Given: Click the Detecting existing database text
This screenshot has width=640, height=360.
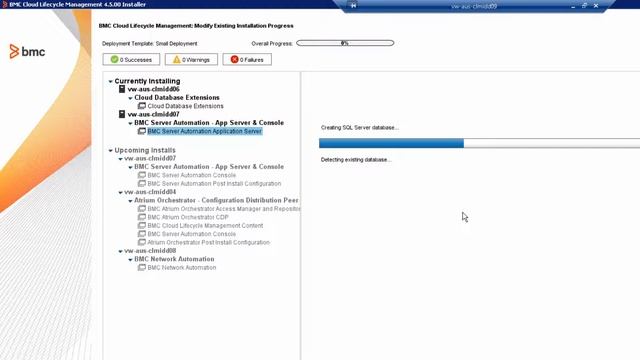Looking at the screenshot, I should tap(356, 160).
